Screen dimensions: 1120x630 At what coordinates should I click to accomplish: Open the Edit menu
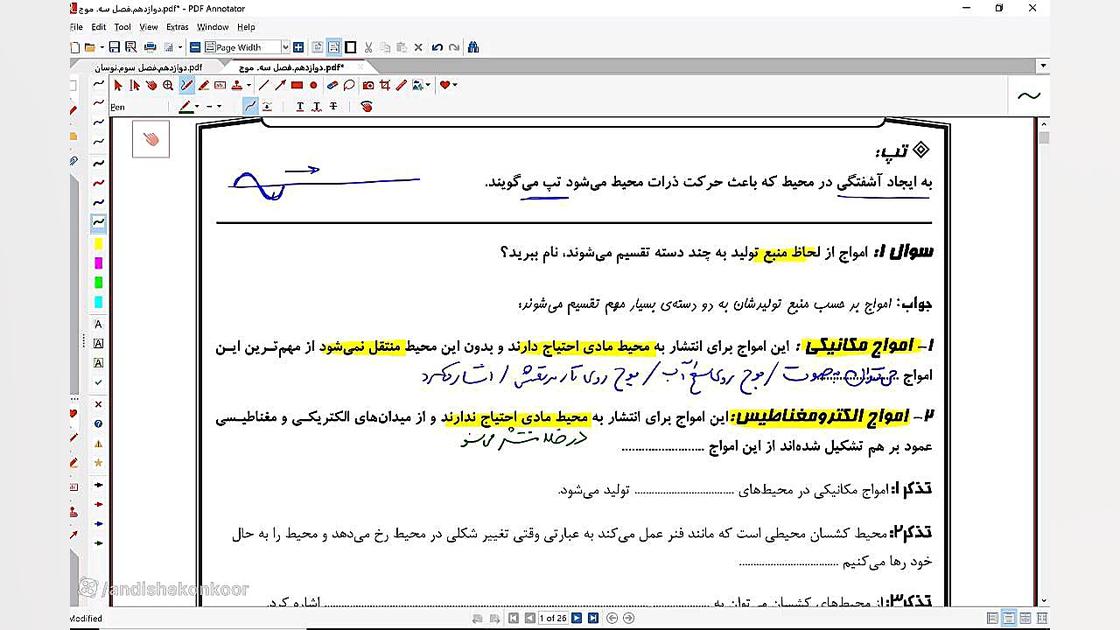[x=99, y=27]
